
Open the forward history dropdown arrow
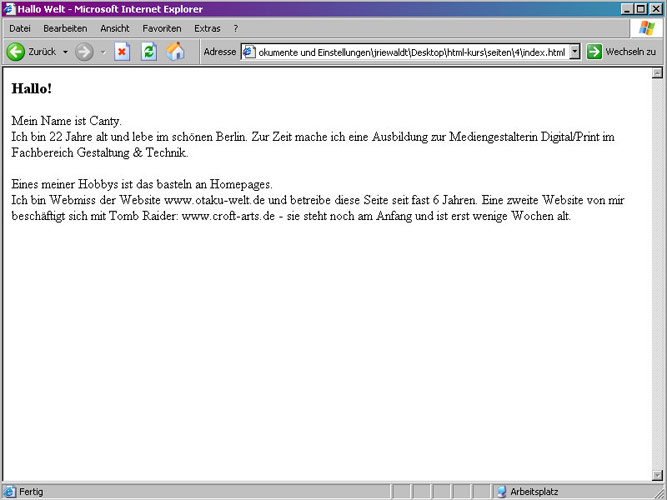pos(103,52)
